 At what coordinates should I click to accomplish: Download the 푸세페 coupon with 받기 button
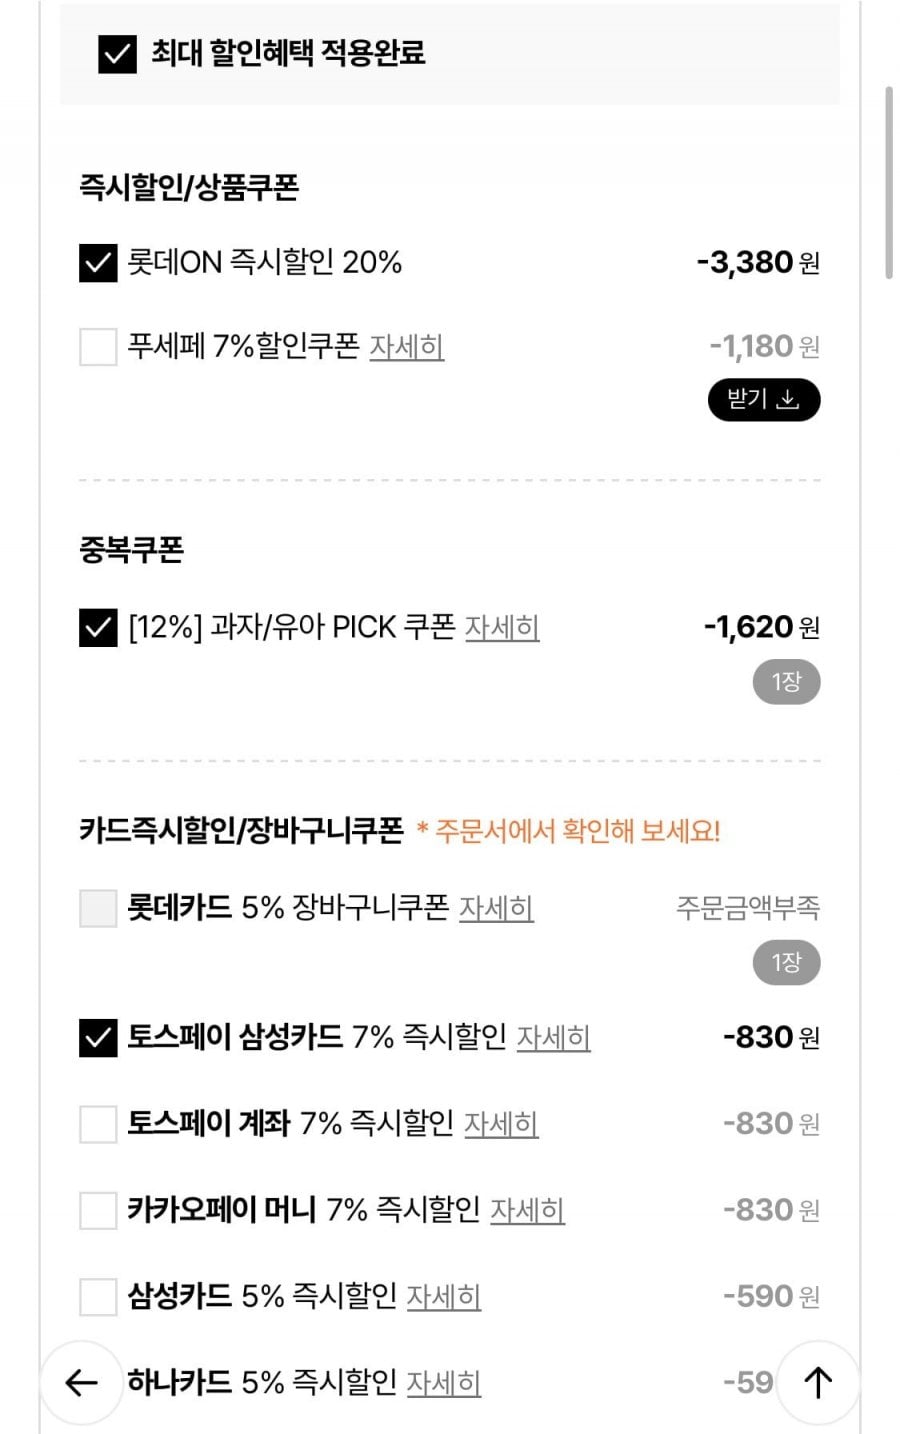click(x=764, y=400)
